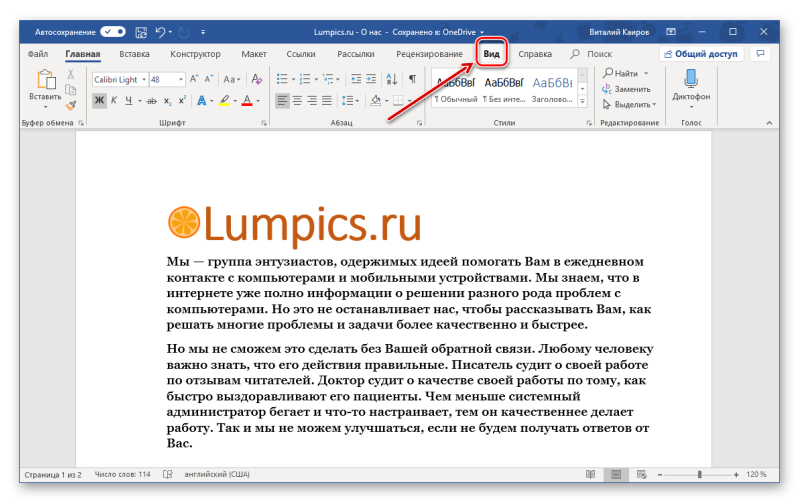
Task: Open the Выделить dropdown
Action: pyautogui.click(x=629, y=105)
